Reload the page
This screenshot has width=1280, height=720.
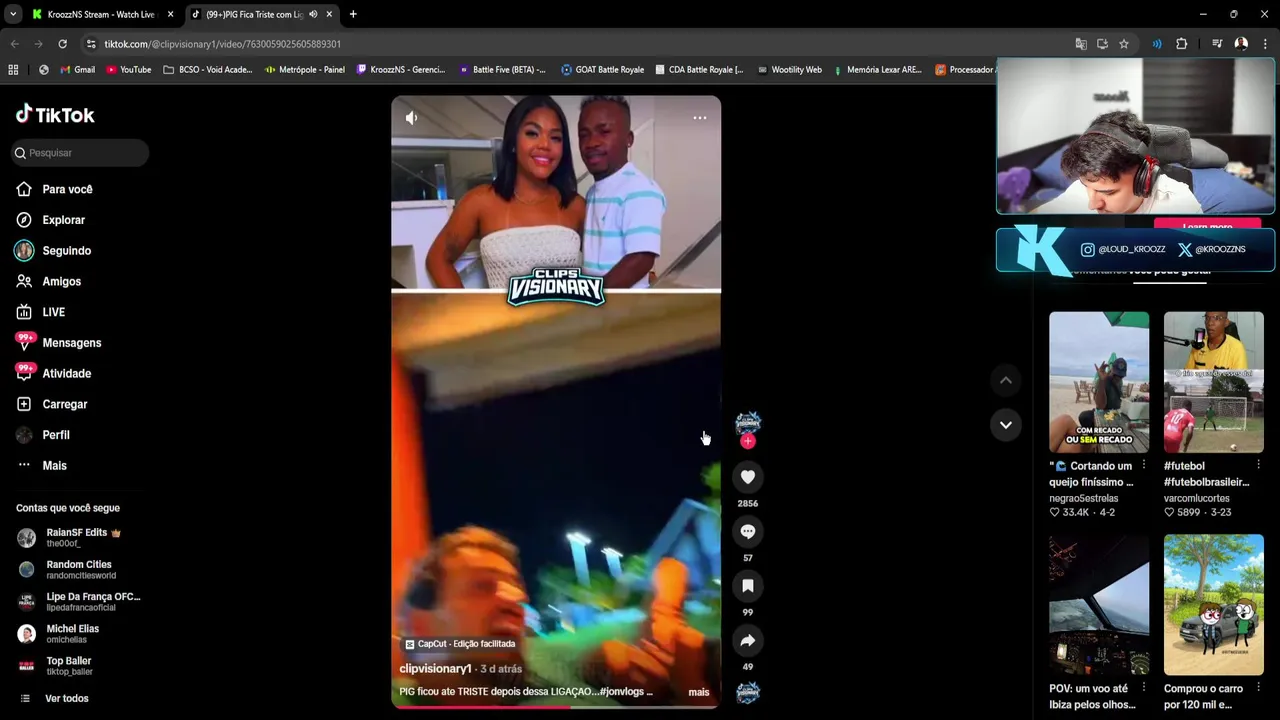[62, 44]
